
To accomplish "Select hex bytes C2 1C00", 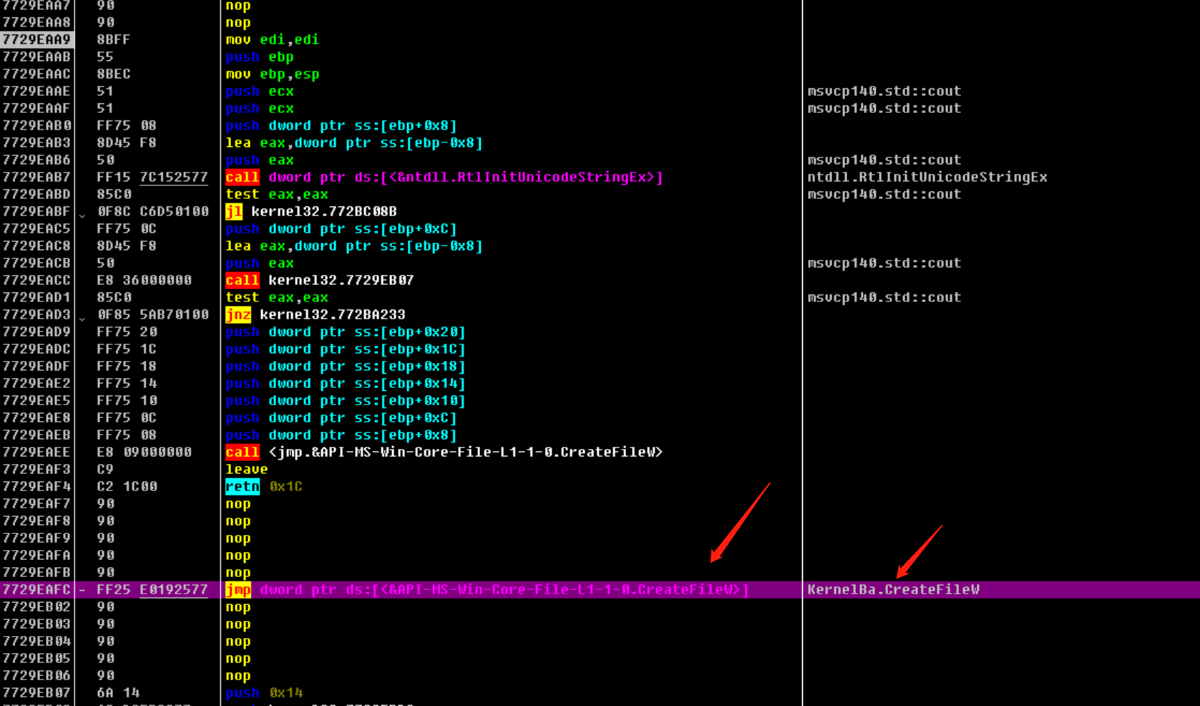I will [126, 487].
